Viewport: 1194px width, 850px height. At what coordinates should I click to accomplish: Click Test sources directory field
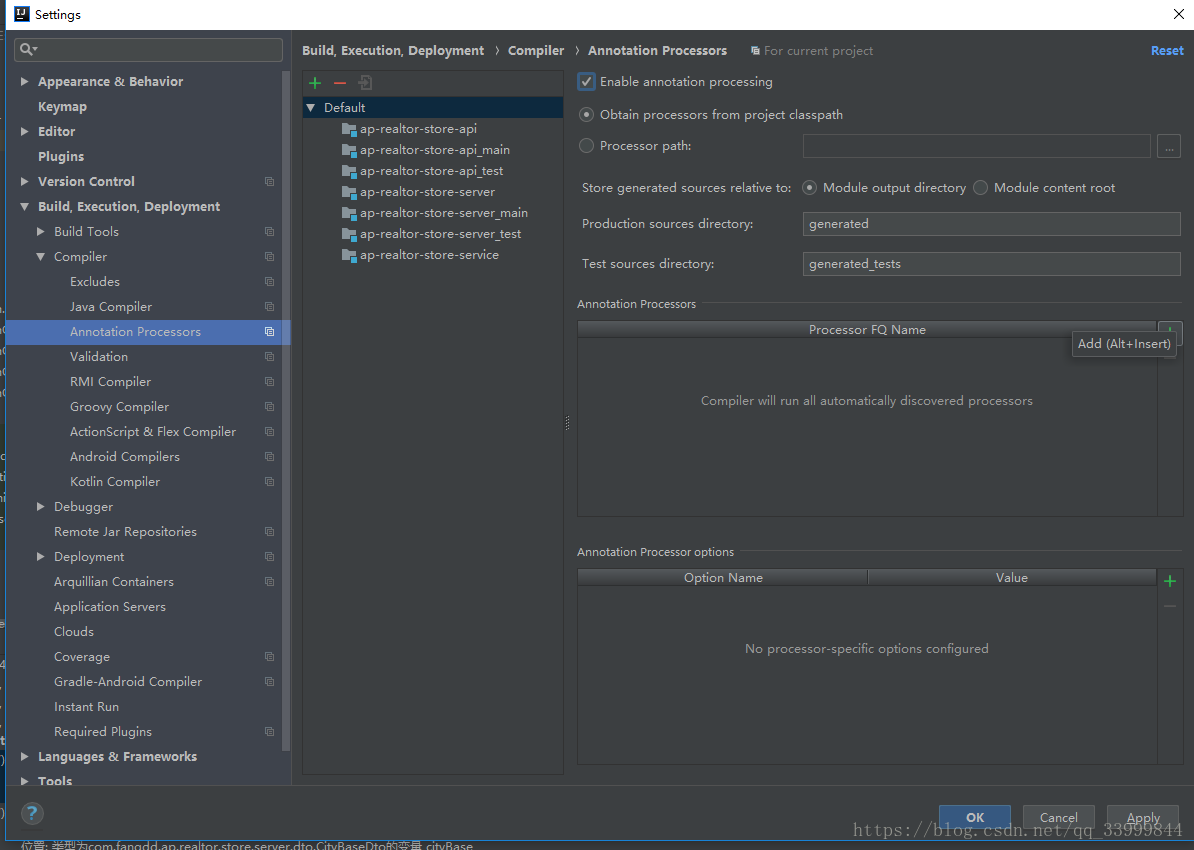pos(991,264)
